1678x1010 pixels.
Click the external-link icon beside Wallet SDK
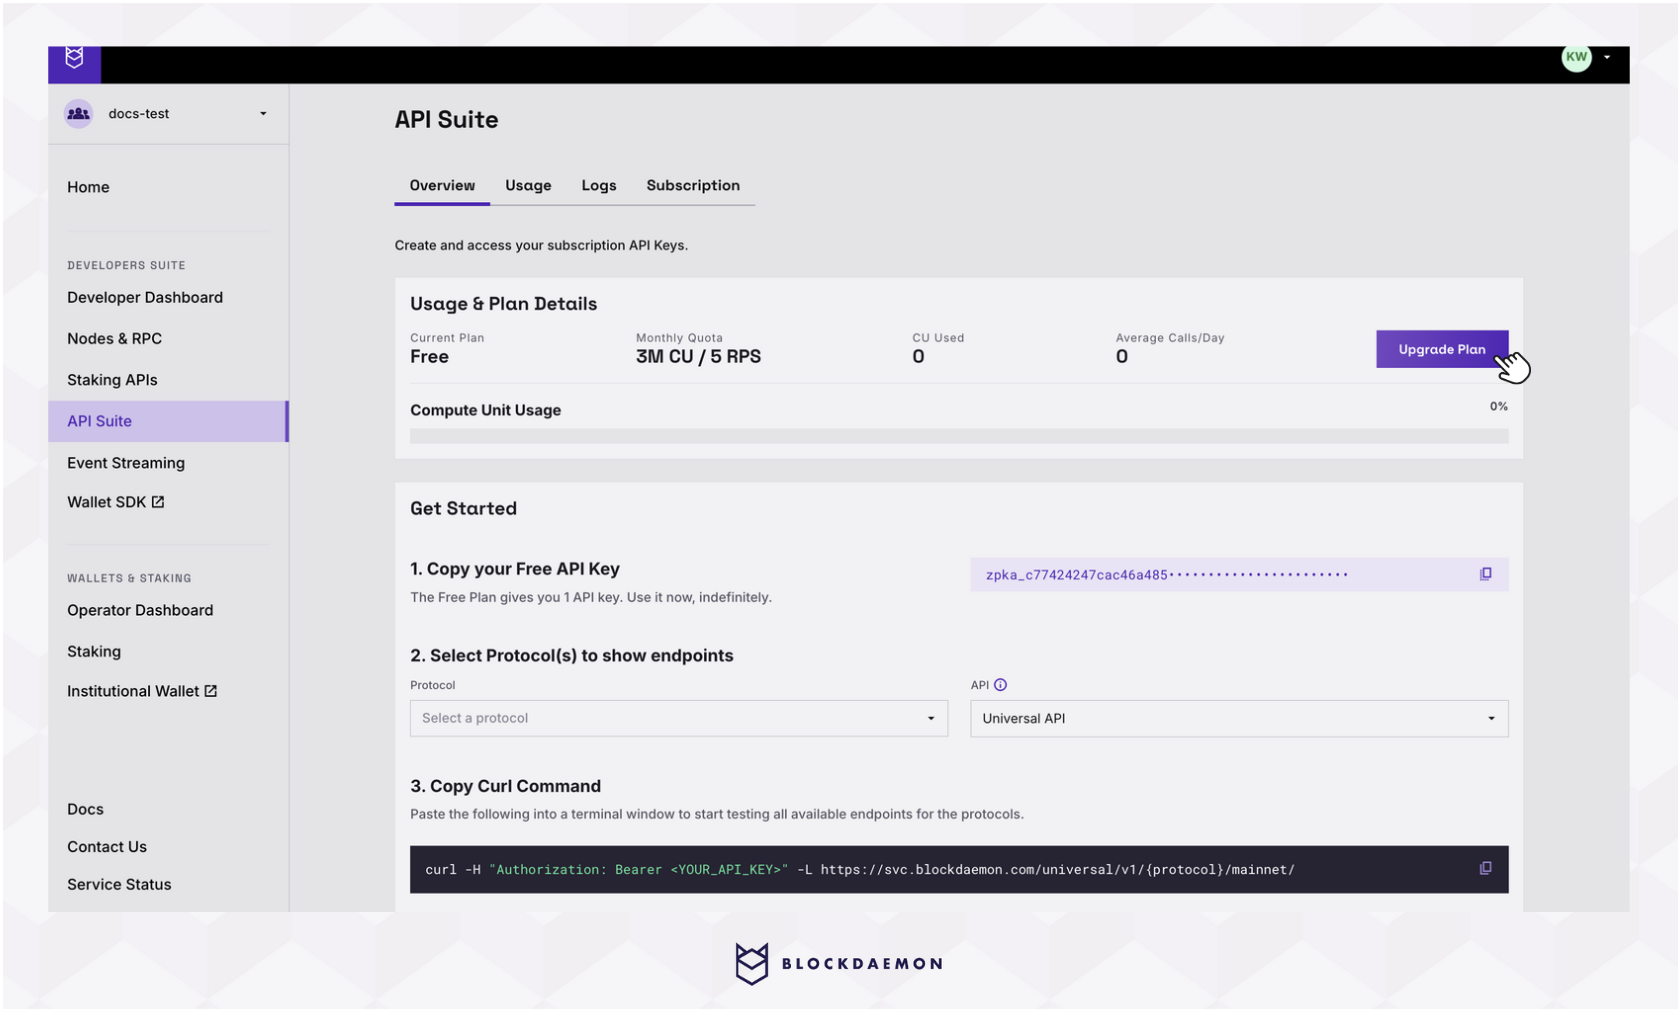coord(158,502)
